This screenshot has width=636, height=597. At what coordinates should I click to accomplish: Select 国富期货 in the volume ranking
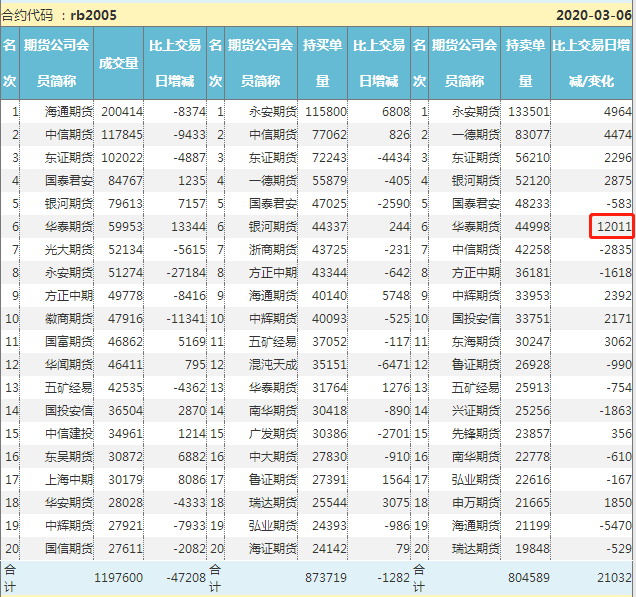click(69, 342)
